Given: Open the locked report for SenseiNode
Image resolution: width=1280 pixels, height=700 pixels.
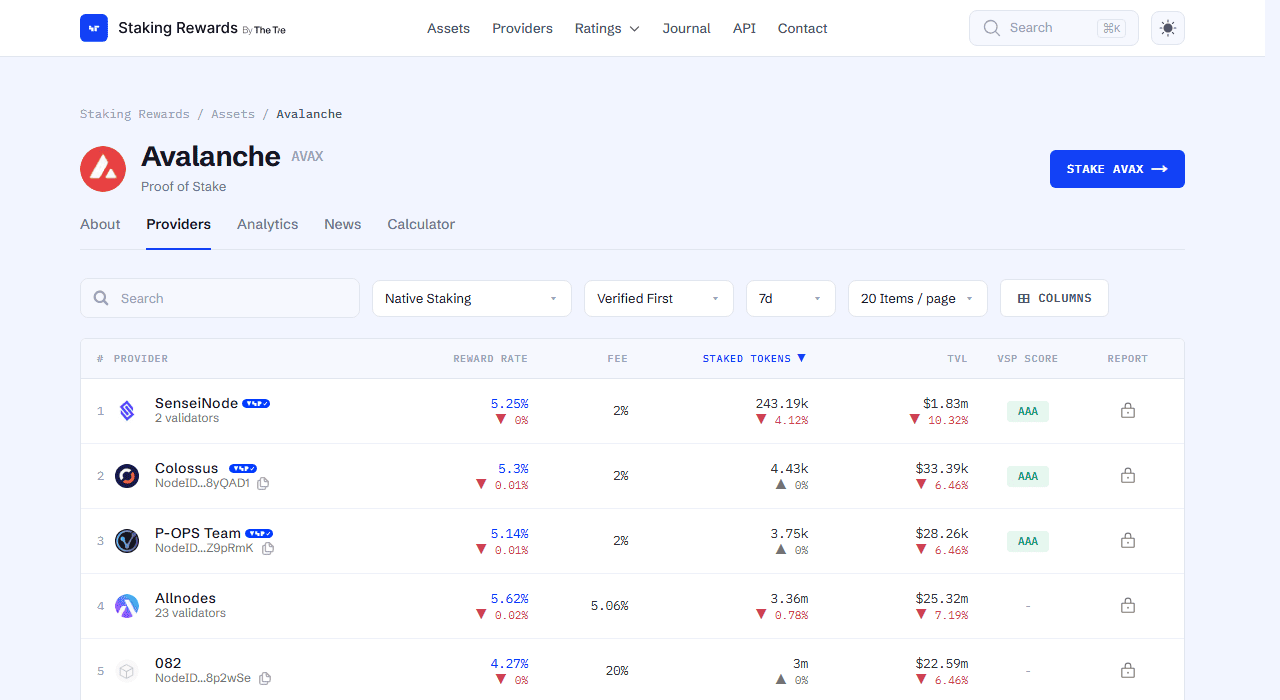Looking at the screenshot, I should point(1128,410).
